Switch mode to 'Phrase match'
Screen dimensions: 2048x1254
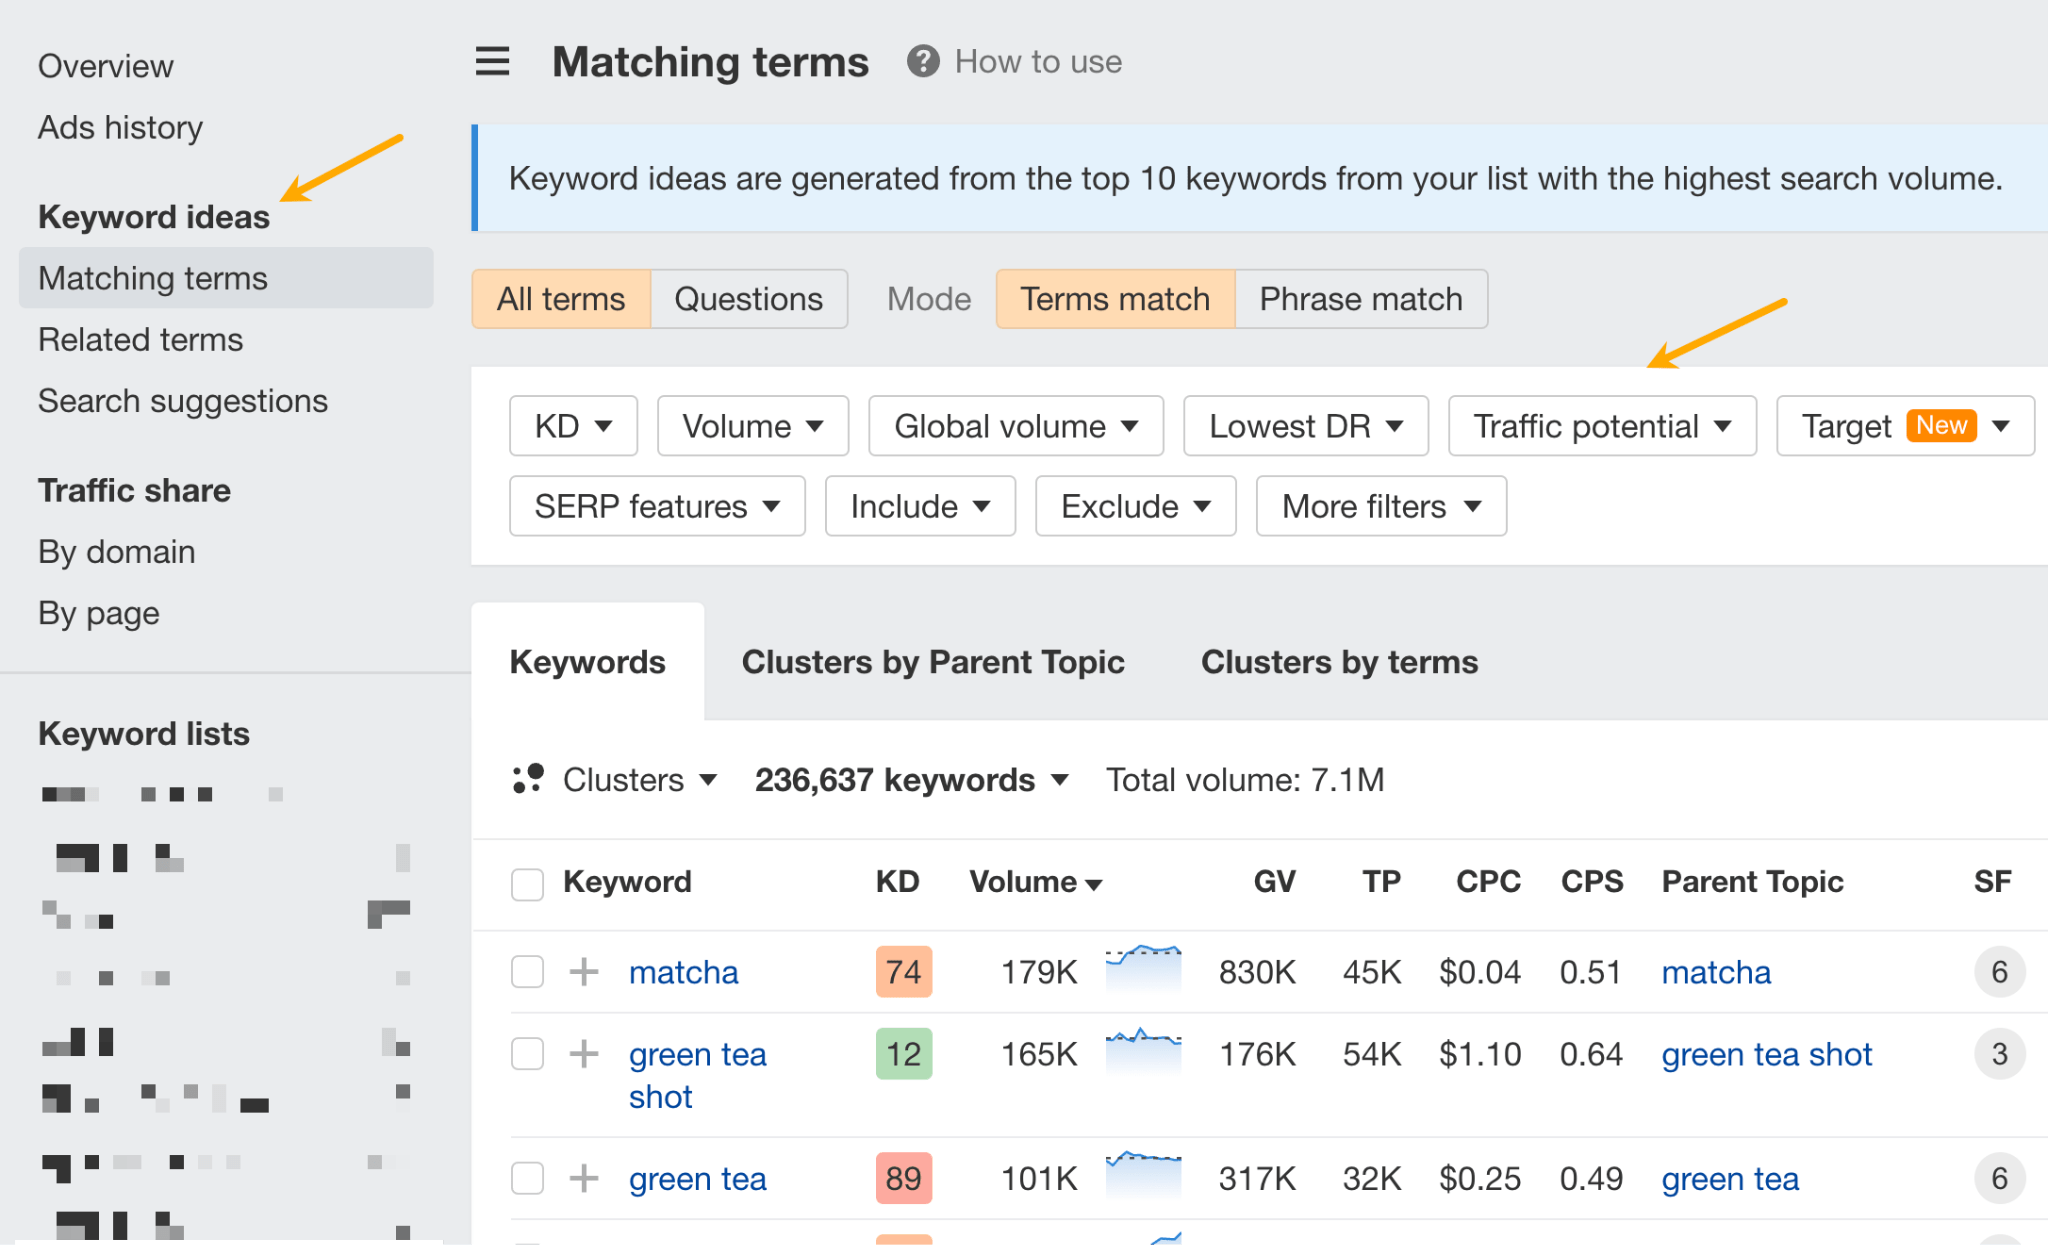pyautogui.click(x=1360, y=298)
